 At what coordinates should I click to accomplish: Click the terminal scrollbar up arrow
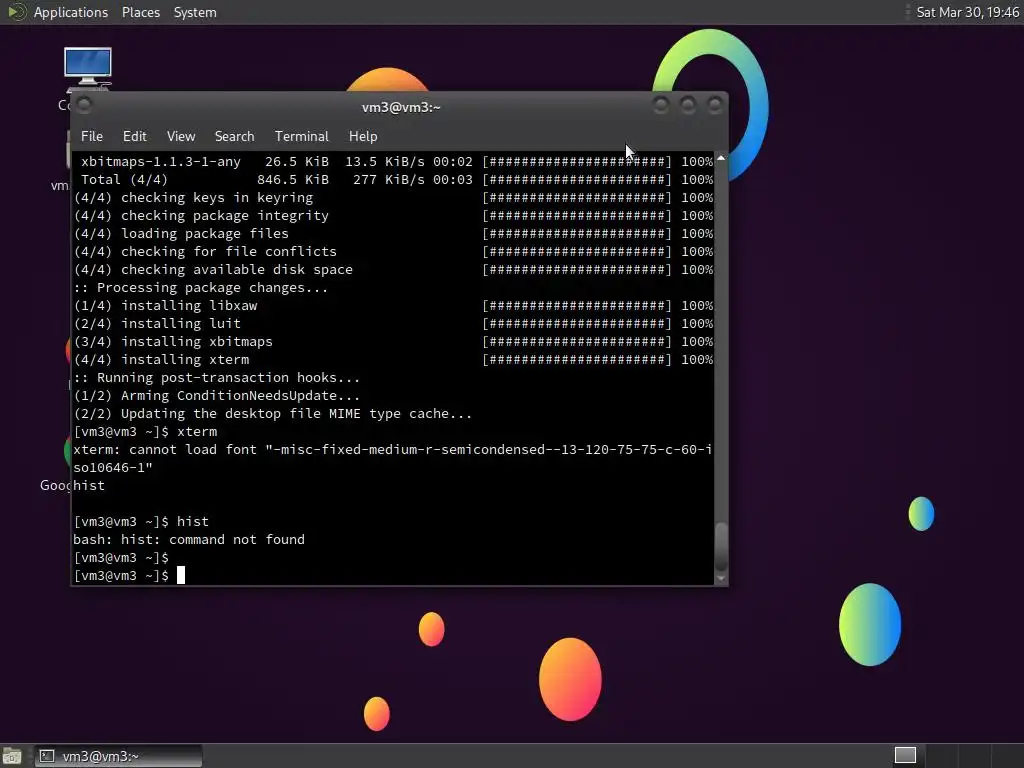click(721, 158)
